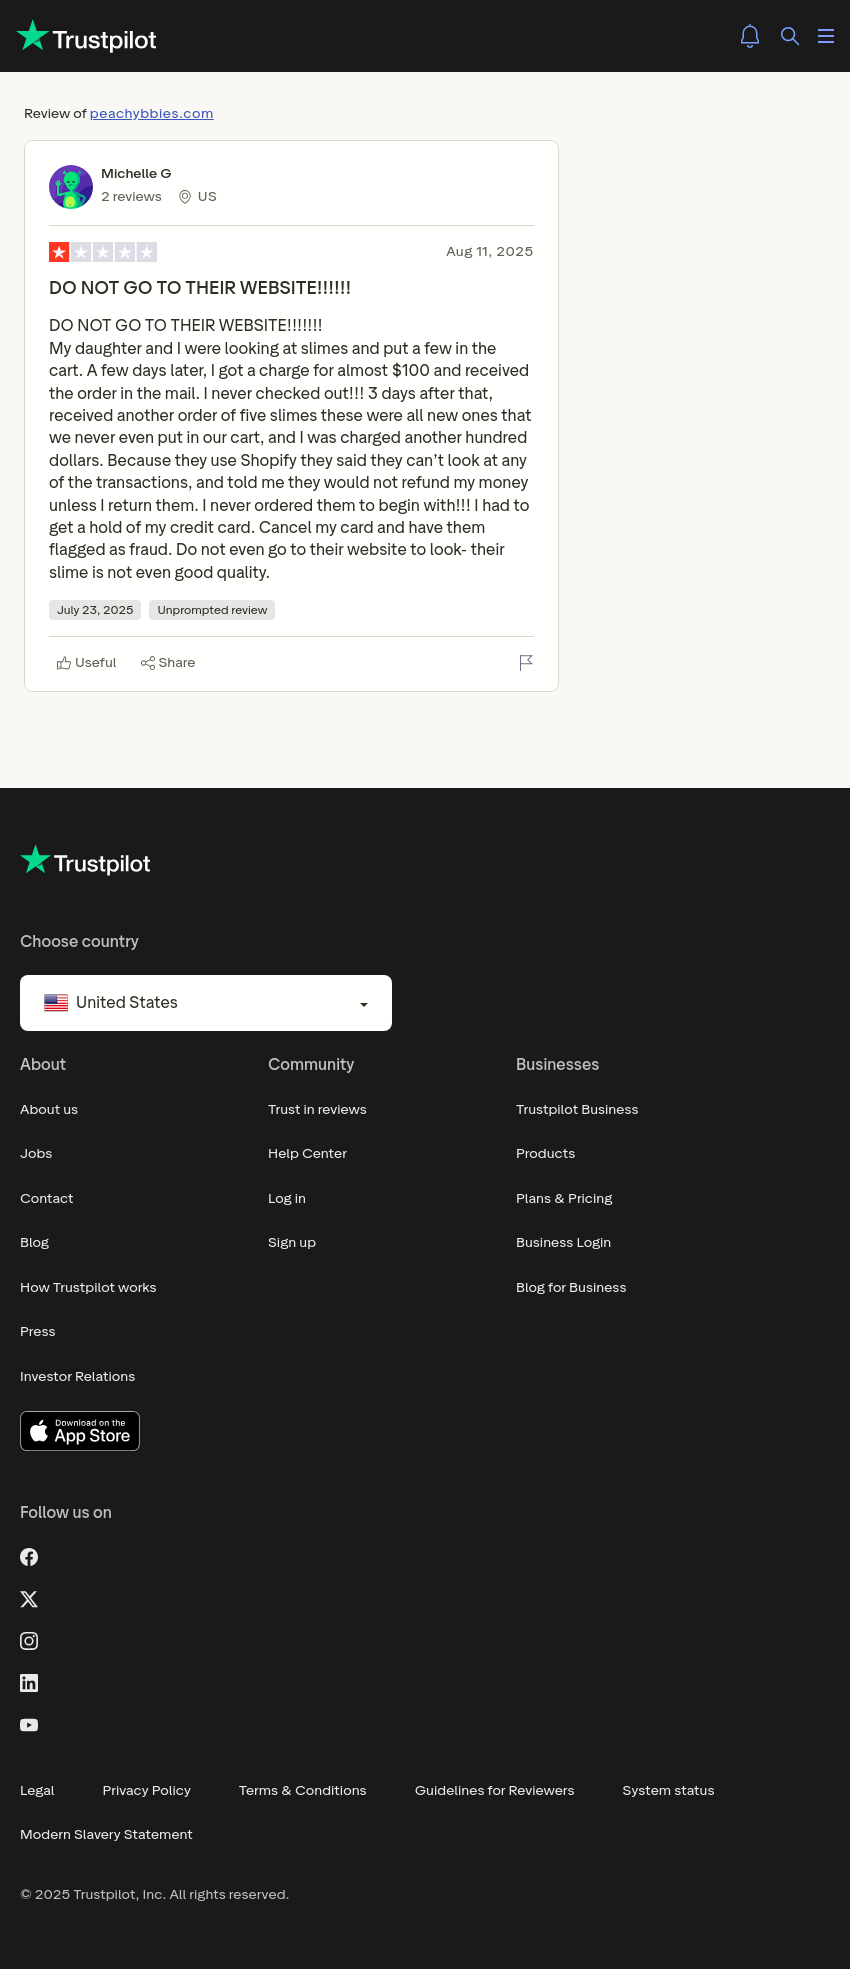Open Michelle G's avatar image
The width and height of the screenshot is (850, 1969).
[71, 187]
